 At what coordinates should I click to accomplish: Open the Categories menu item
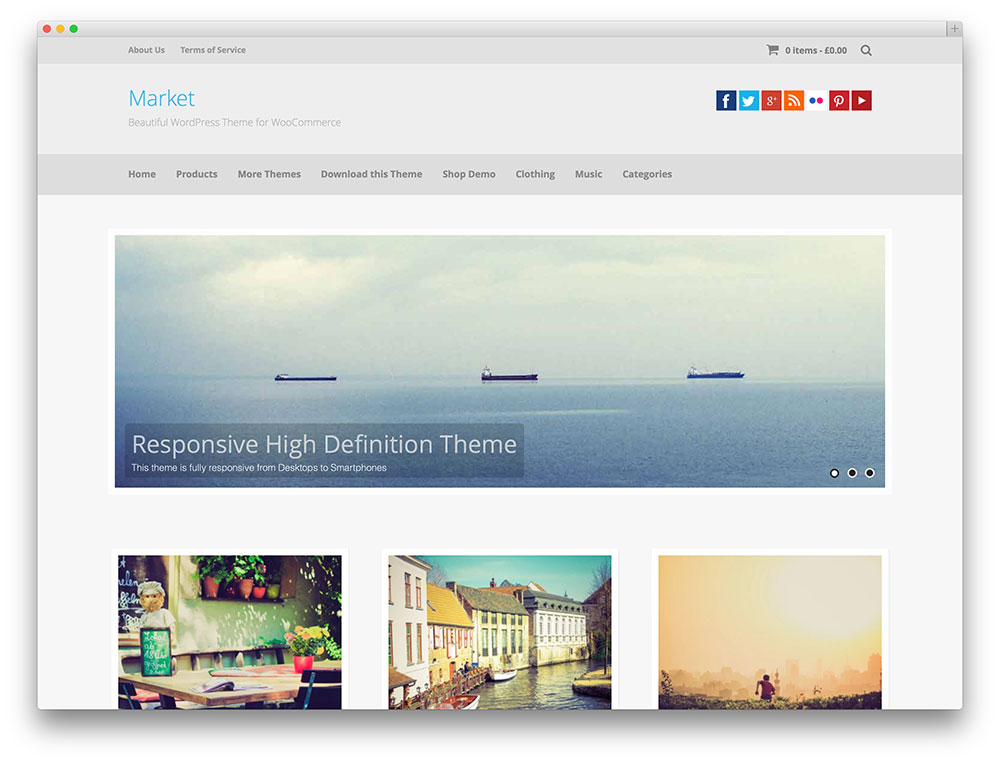click(x=647, y=174)
